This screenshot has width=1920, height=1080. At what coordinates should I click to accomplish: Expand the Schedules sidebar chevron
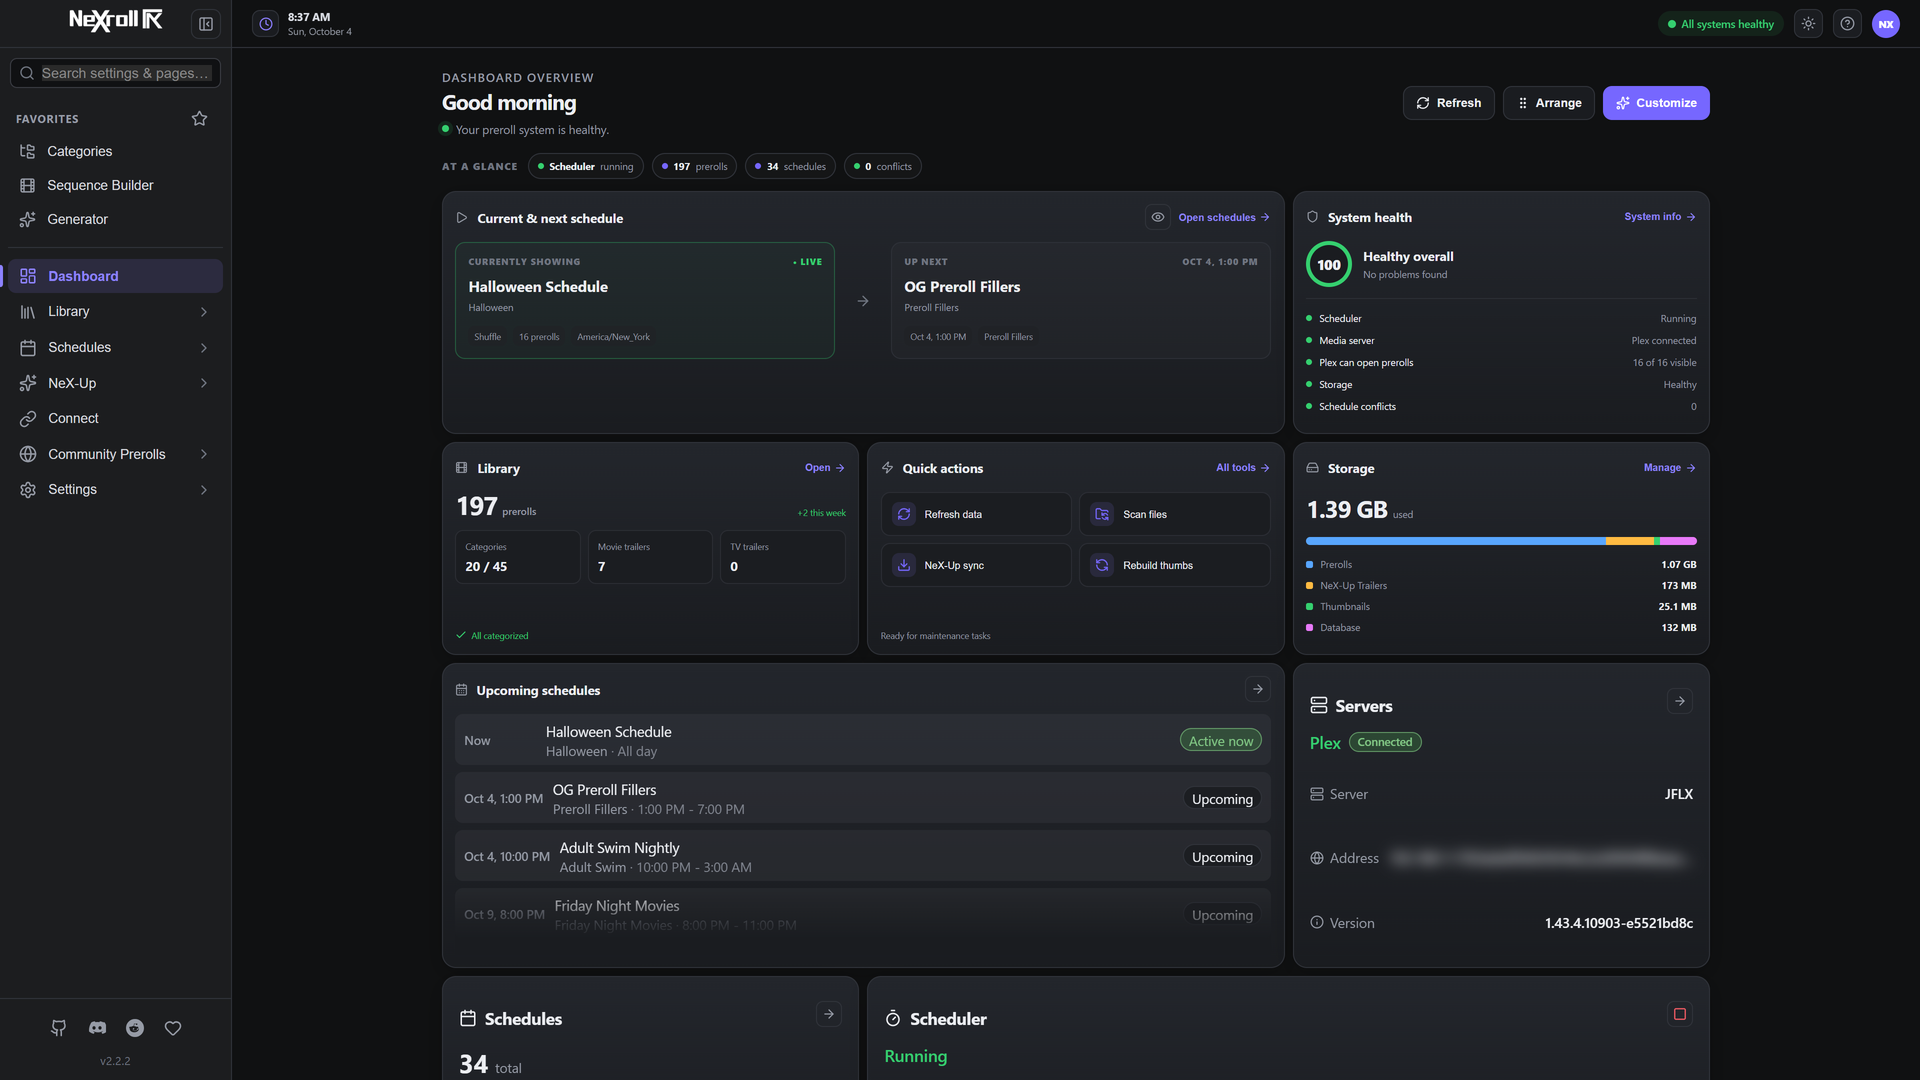204,348
